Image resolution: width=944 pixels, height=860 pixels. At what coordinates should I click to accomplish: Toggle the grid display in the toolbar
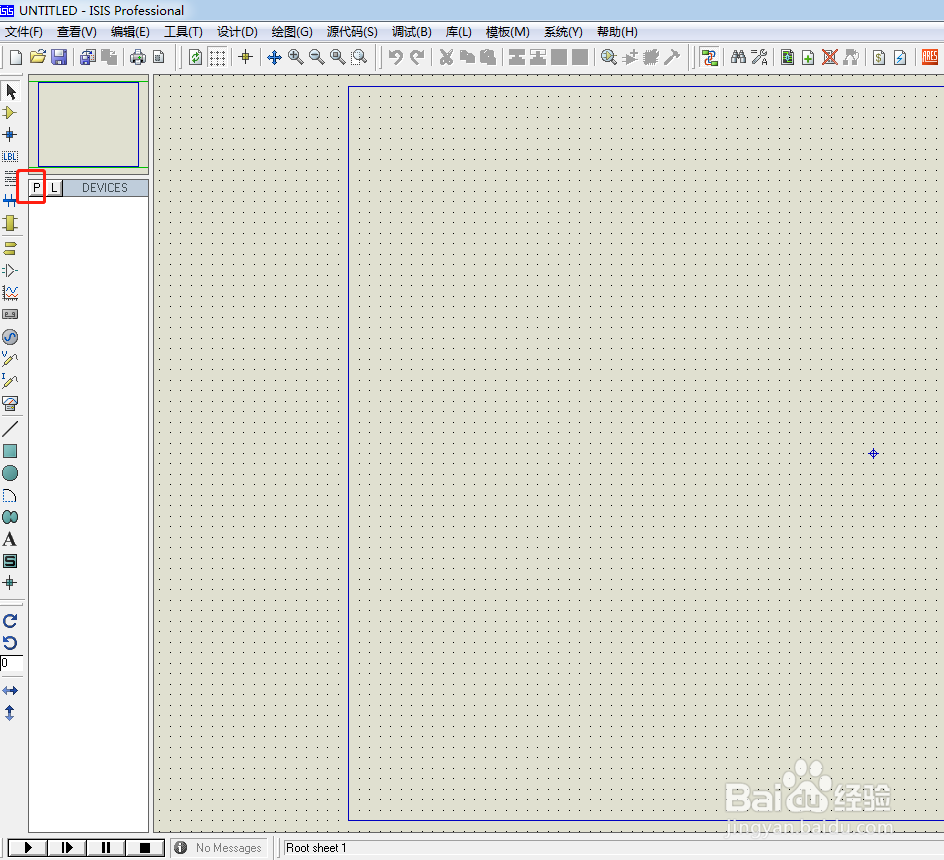tap(217, 57)
